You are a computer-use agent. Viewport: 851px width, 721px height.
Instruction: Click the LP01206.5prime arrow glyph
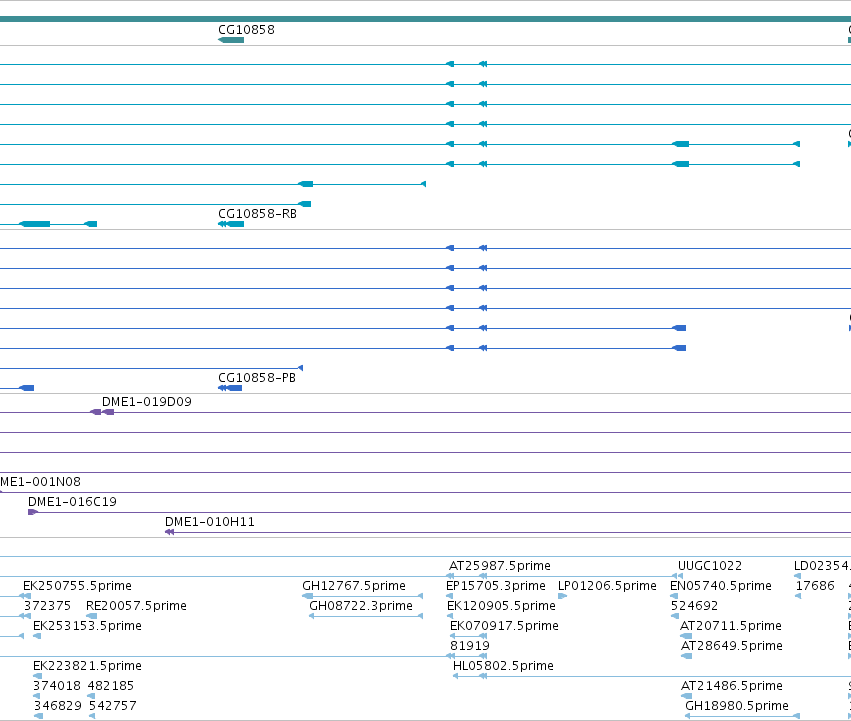tap(562, 596)
